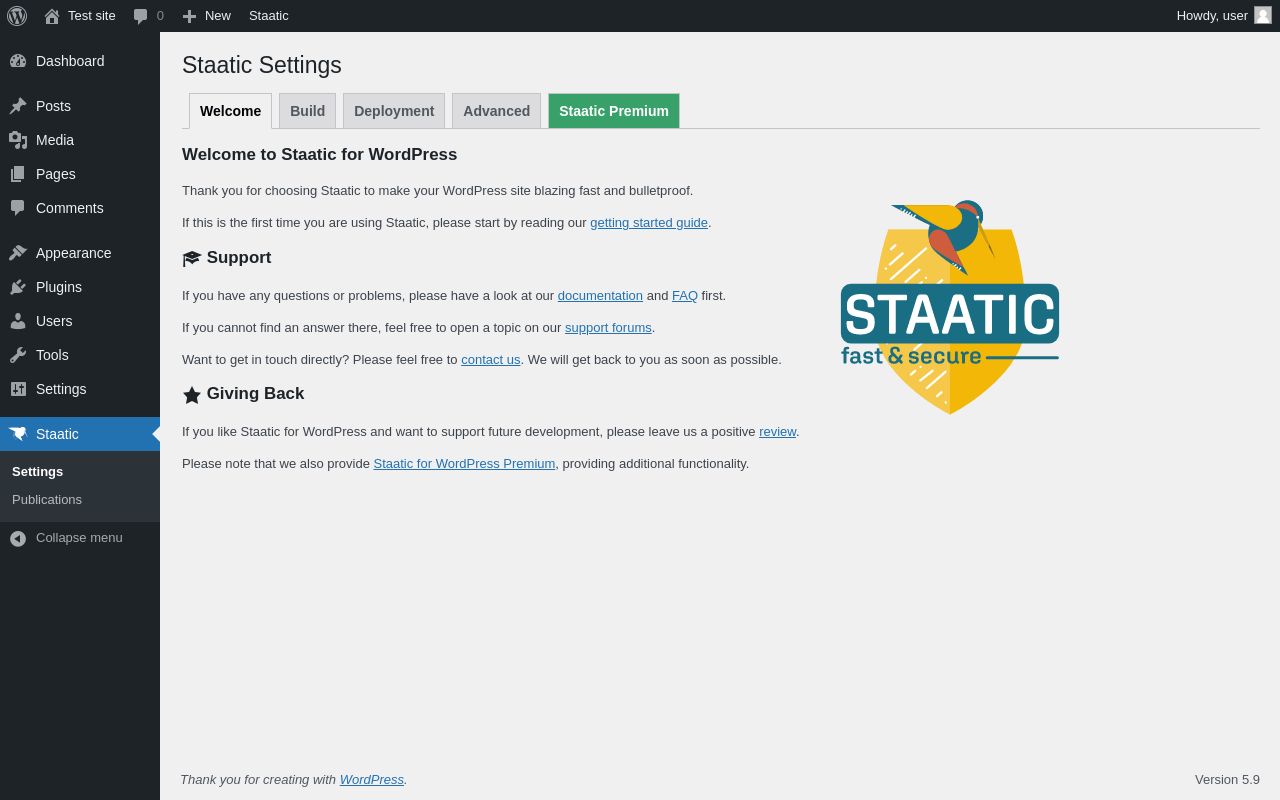Switch to the Welcome tab
This screenshot has width=1280, height=800.
(x=230, y=111)
